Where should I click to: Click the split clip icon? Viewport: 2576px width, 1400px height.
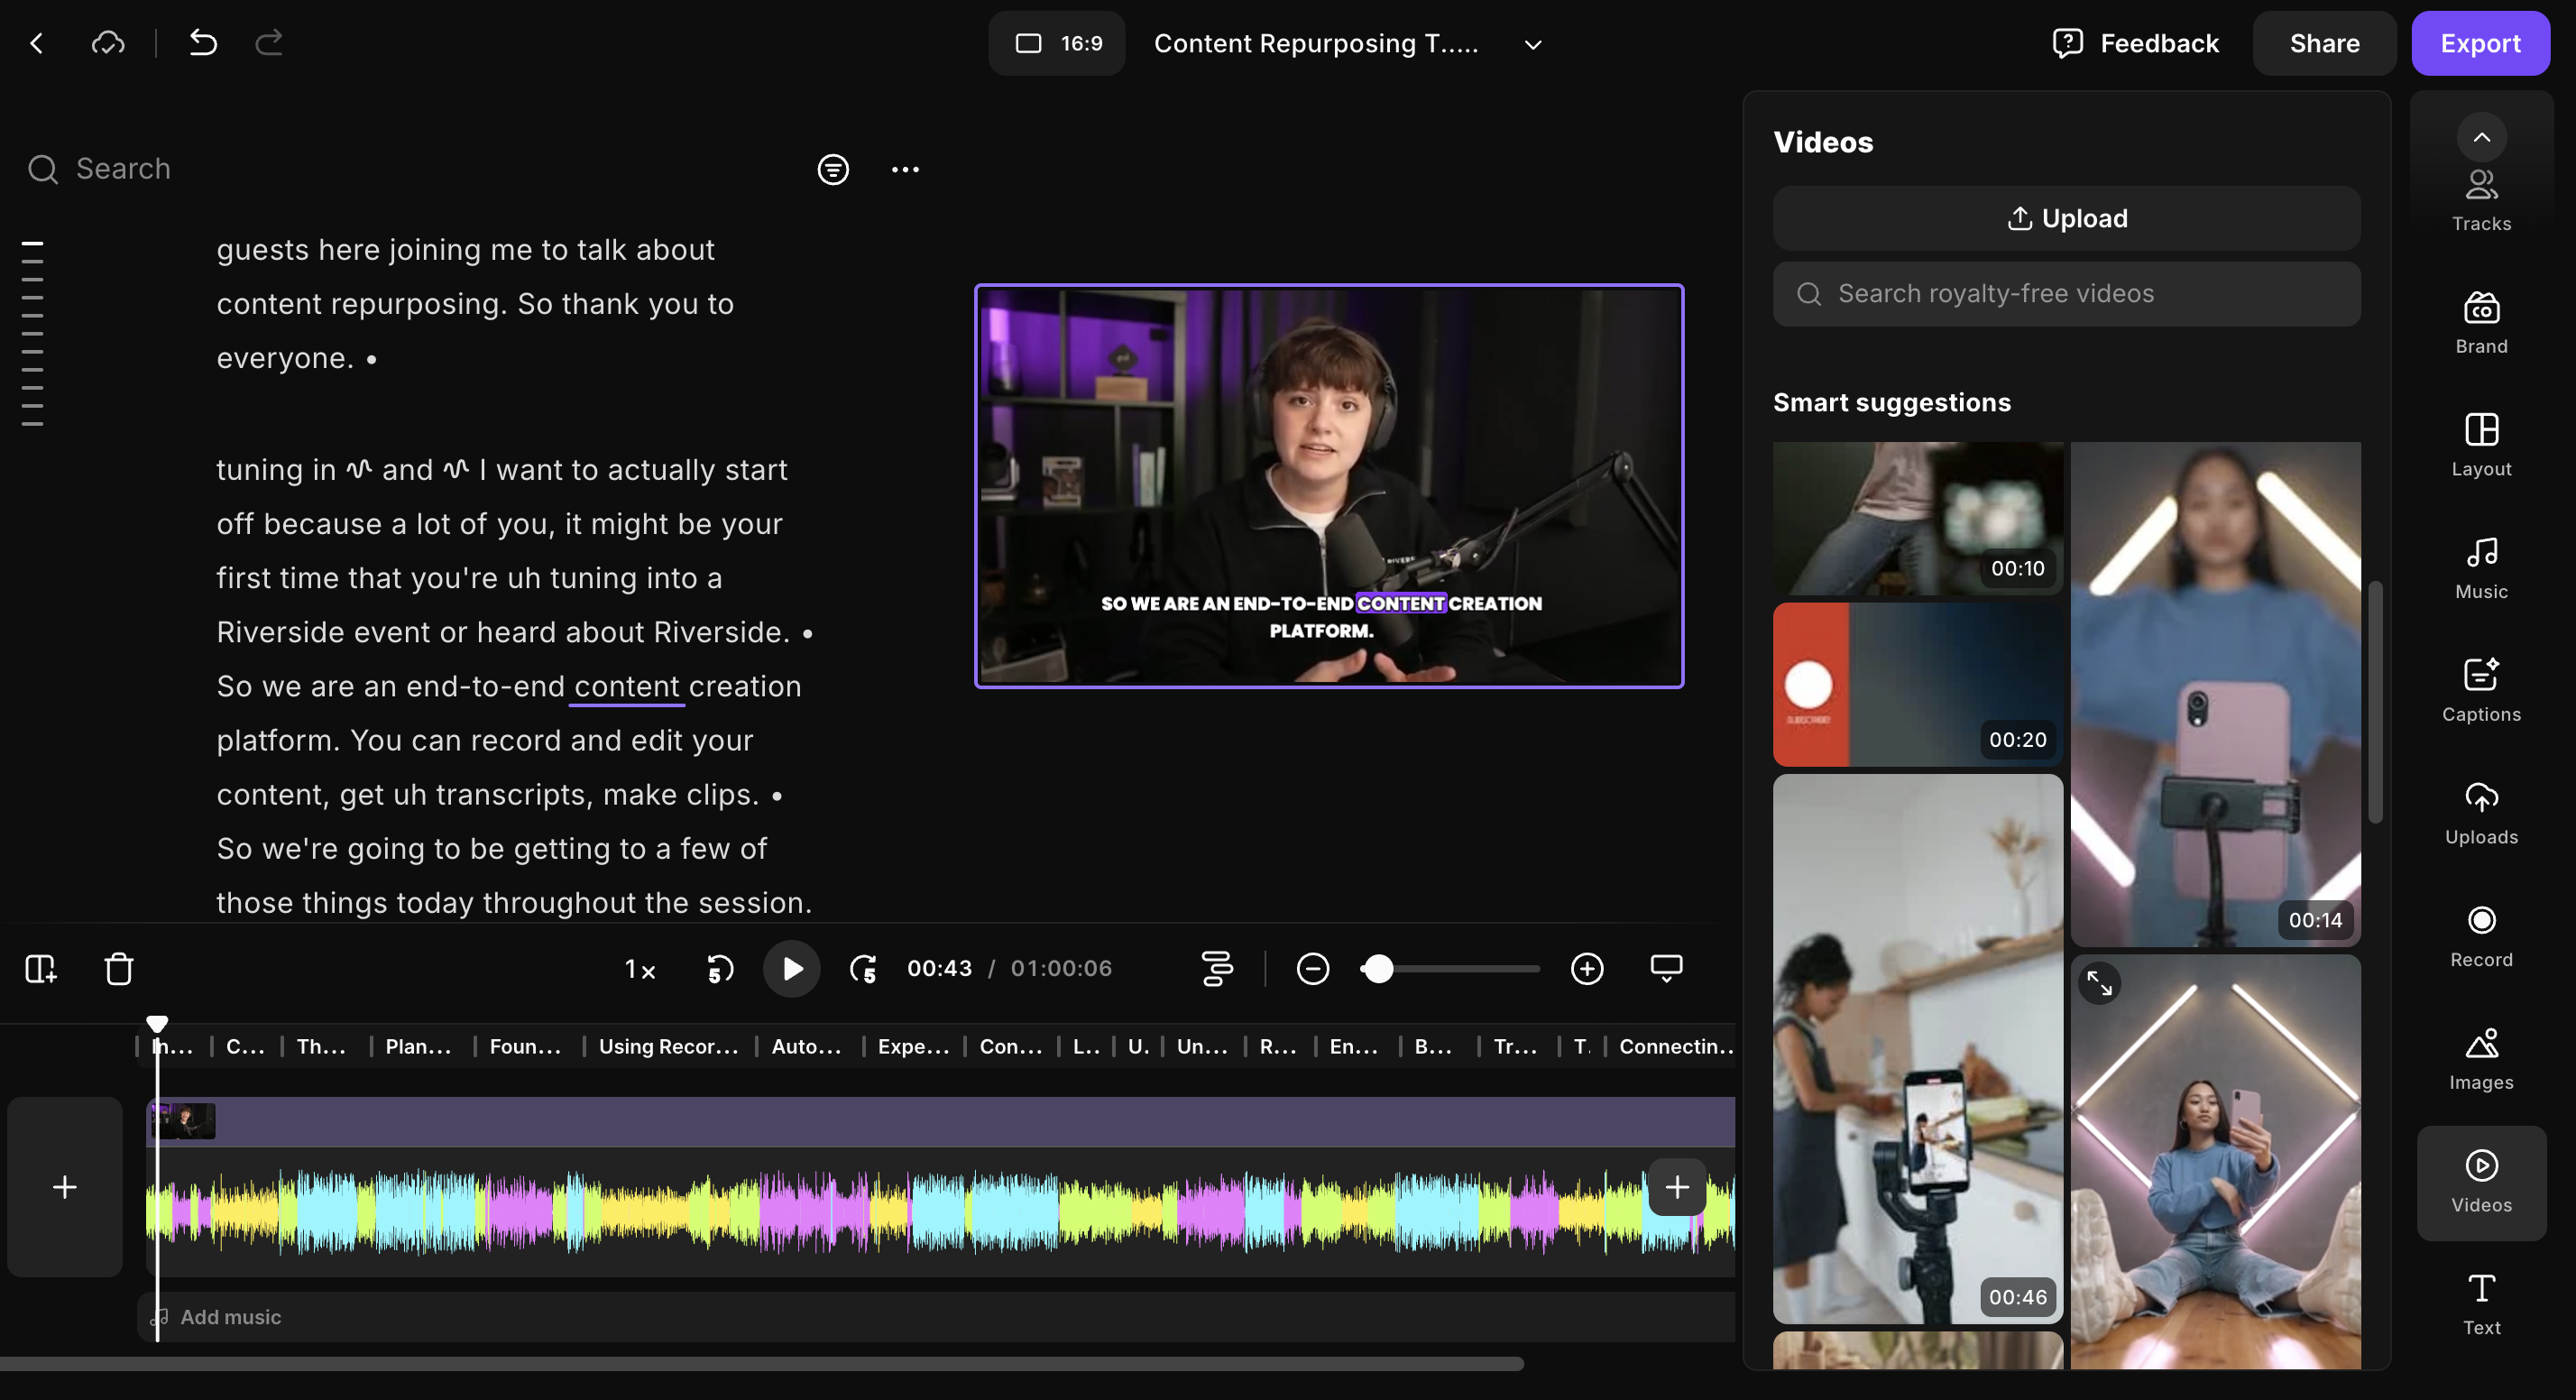click(x=41, y=968)
